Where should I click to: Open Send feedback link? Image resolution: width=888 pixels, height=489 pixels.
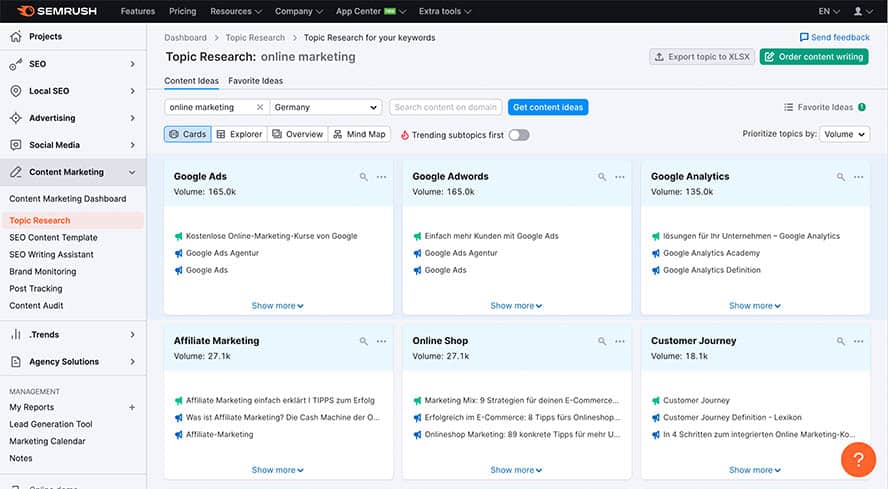(x=834, y=37)
